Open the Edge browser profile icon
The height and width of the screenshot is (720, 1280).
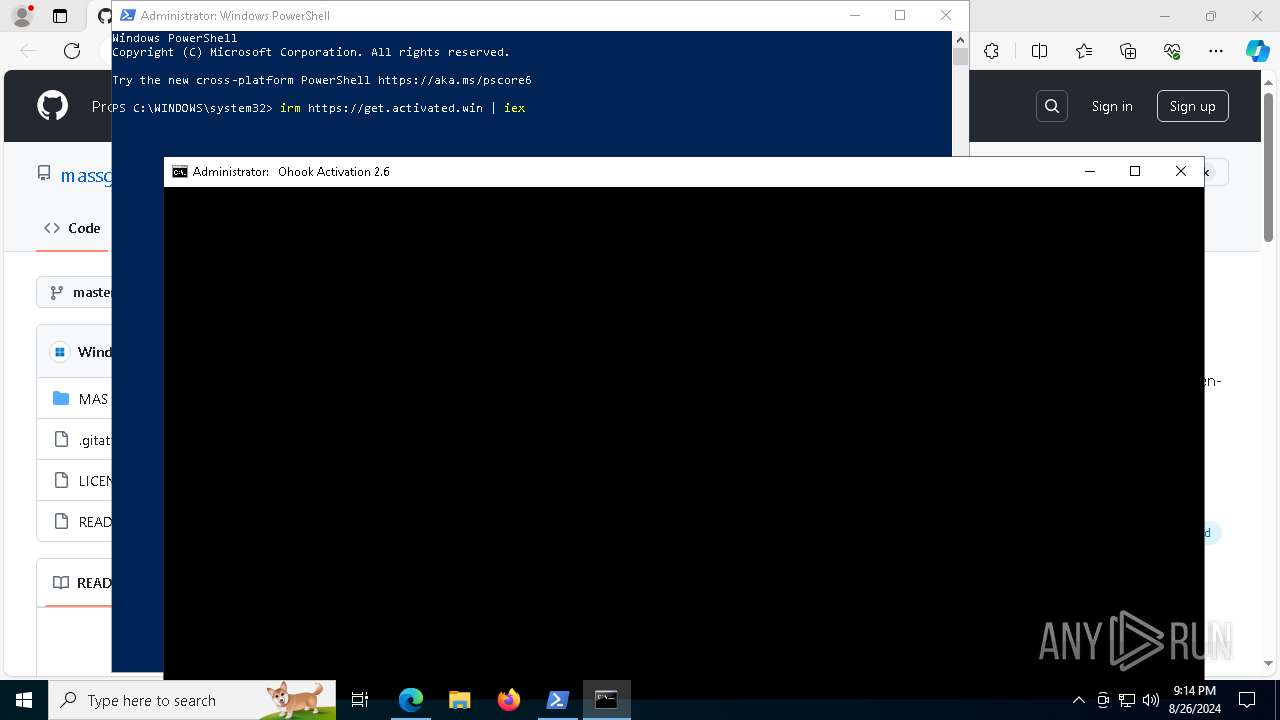tap(21, 16)
